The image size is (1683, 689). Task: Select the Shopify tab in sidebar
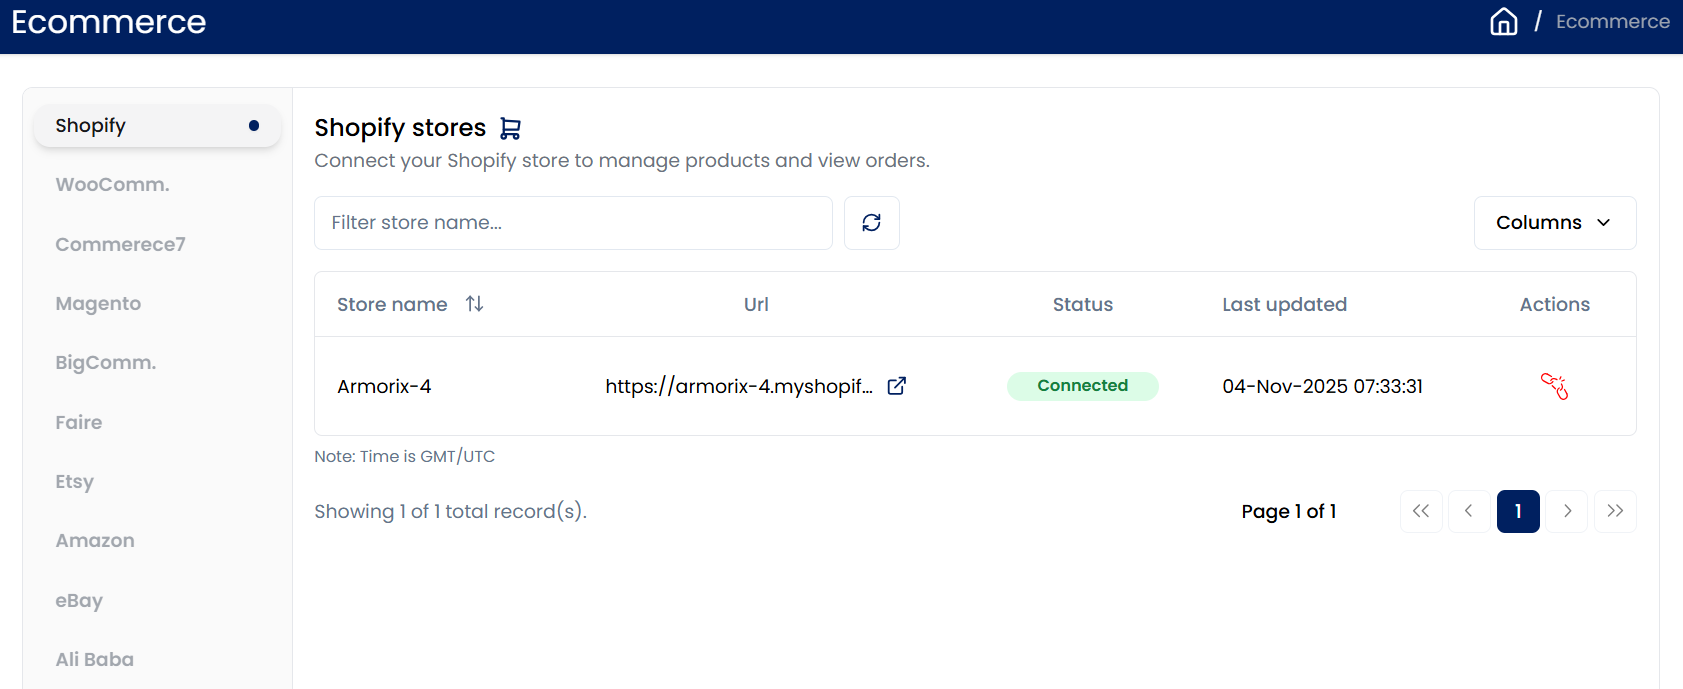[157, 126]
